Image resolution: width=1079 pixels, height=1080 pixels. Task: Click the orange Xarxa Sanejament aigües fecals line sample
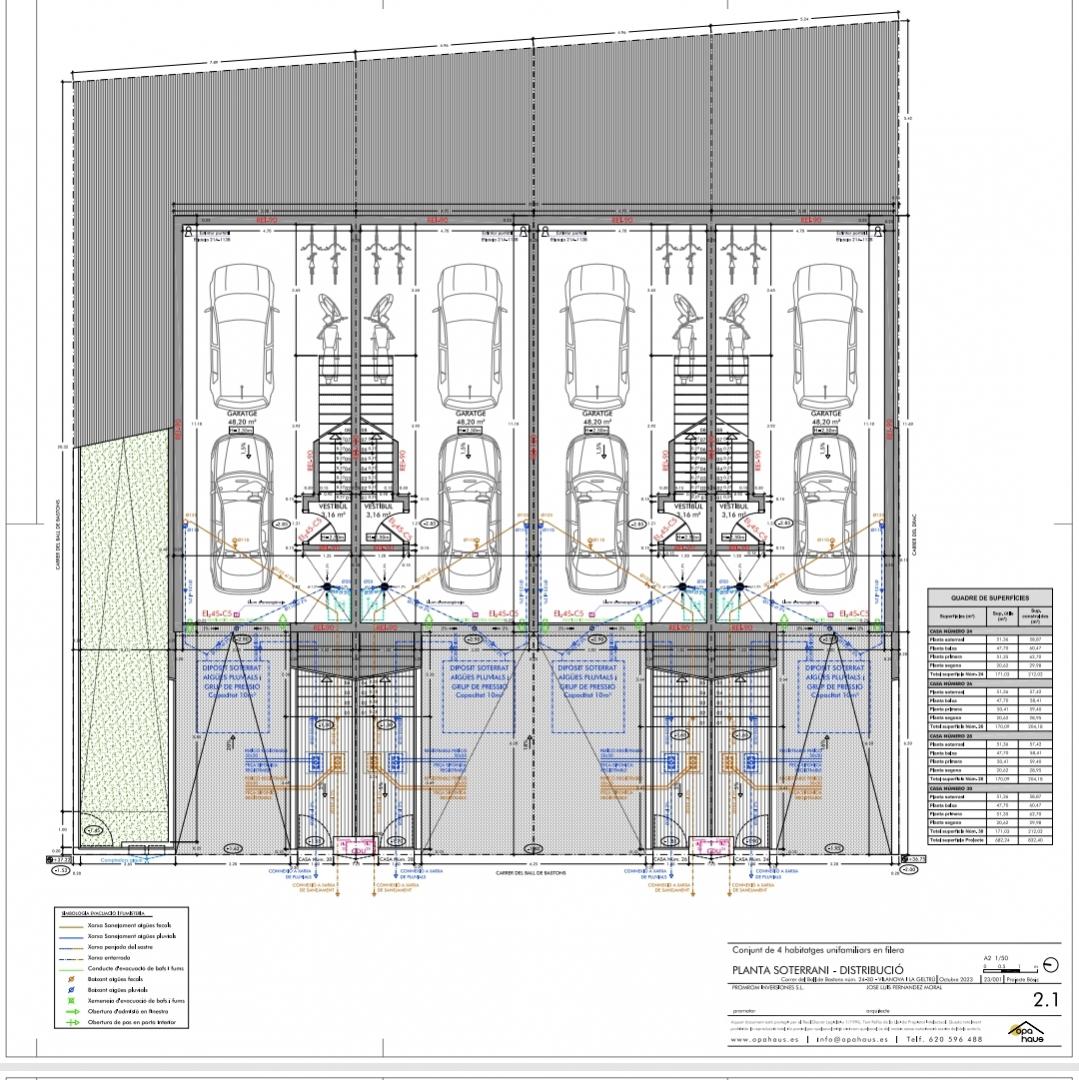tap(73, 929)
